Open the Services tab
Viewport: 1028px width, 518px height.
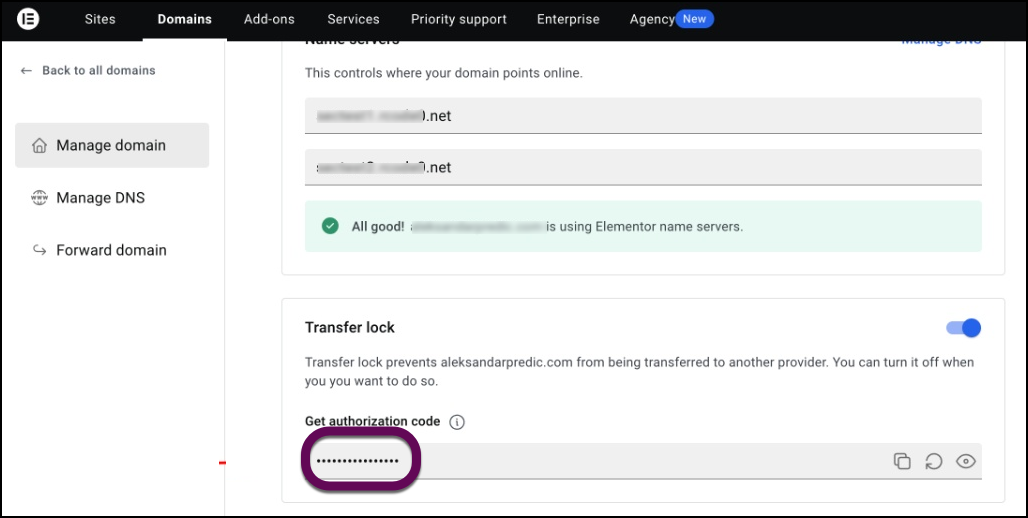pos(353,19)
